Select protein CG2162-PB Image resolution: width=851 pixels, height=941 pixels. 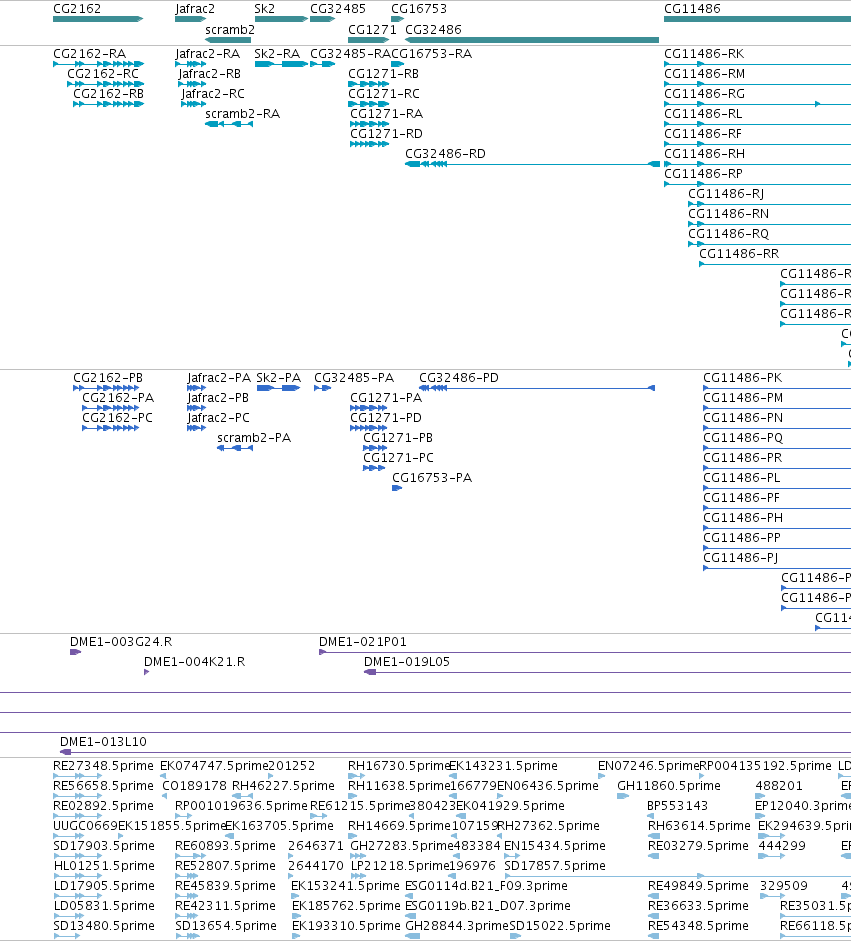tap(106, 388)
